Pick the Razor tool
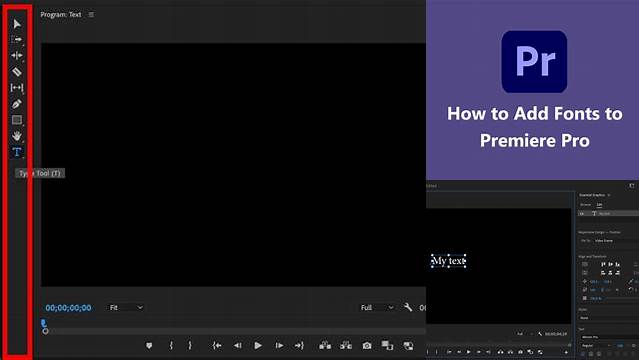Viewport: 639px width, 360px height. [17, 72]
